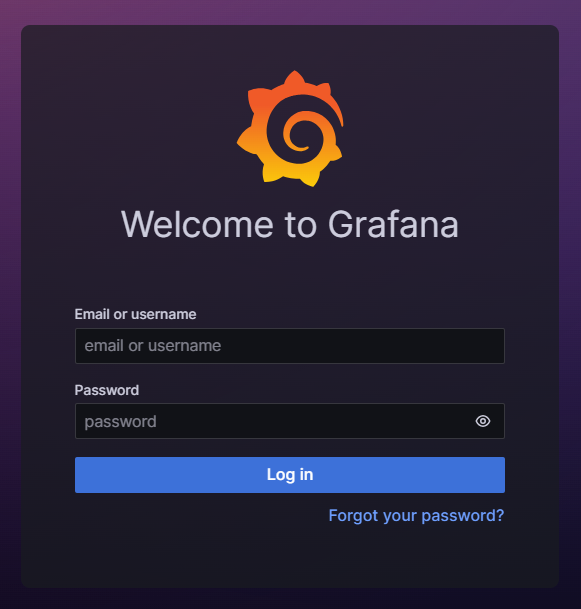Start password recovery via Forgot your password?
Screen dimensions: 581x609
point(416,516)
